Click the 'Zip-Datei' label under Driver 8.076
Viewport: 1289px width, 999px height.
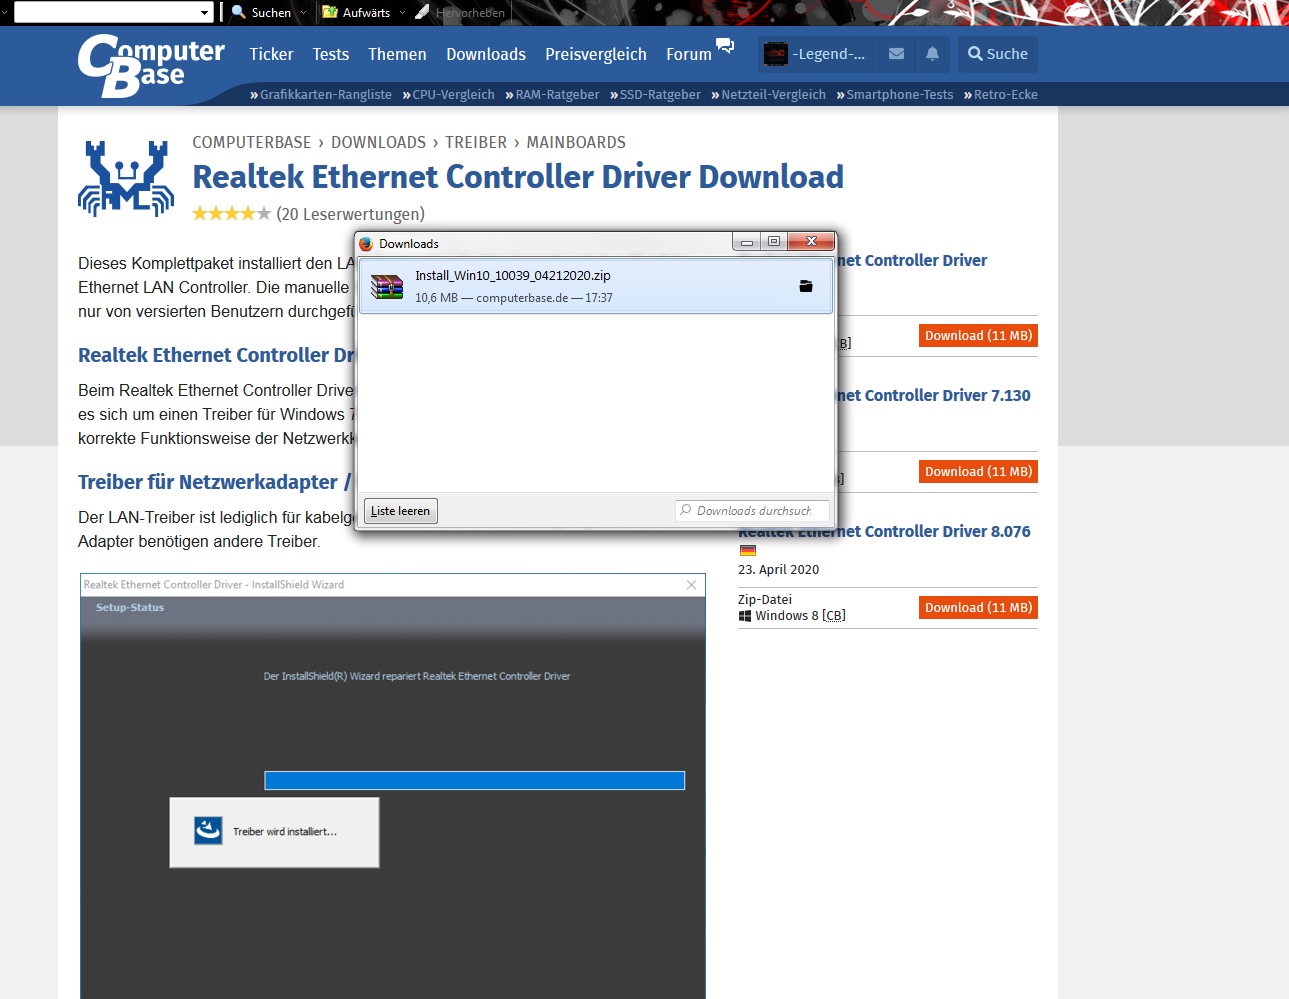[765, 600]
